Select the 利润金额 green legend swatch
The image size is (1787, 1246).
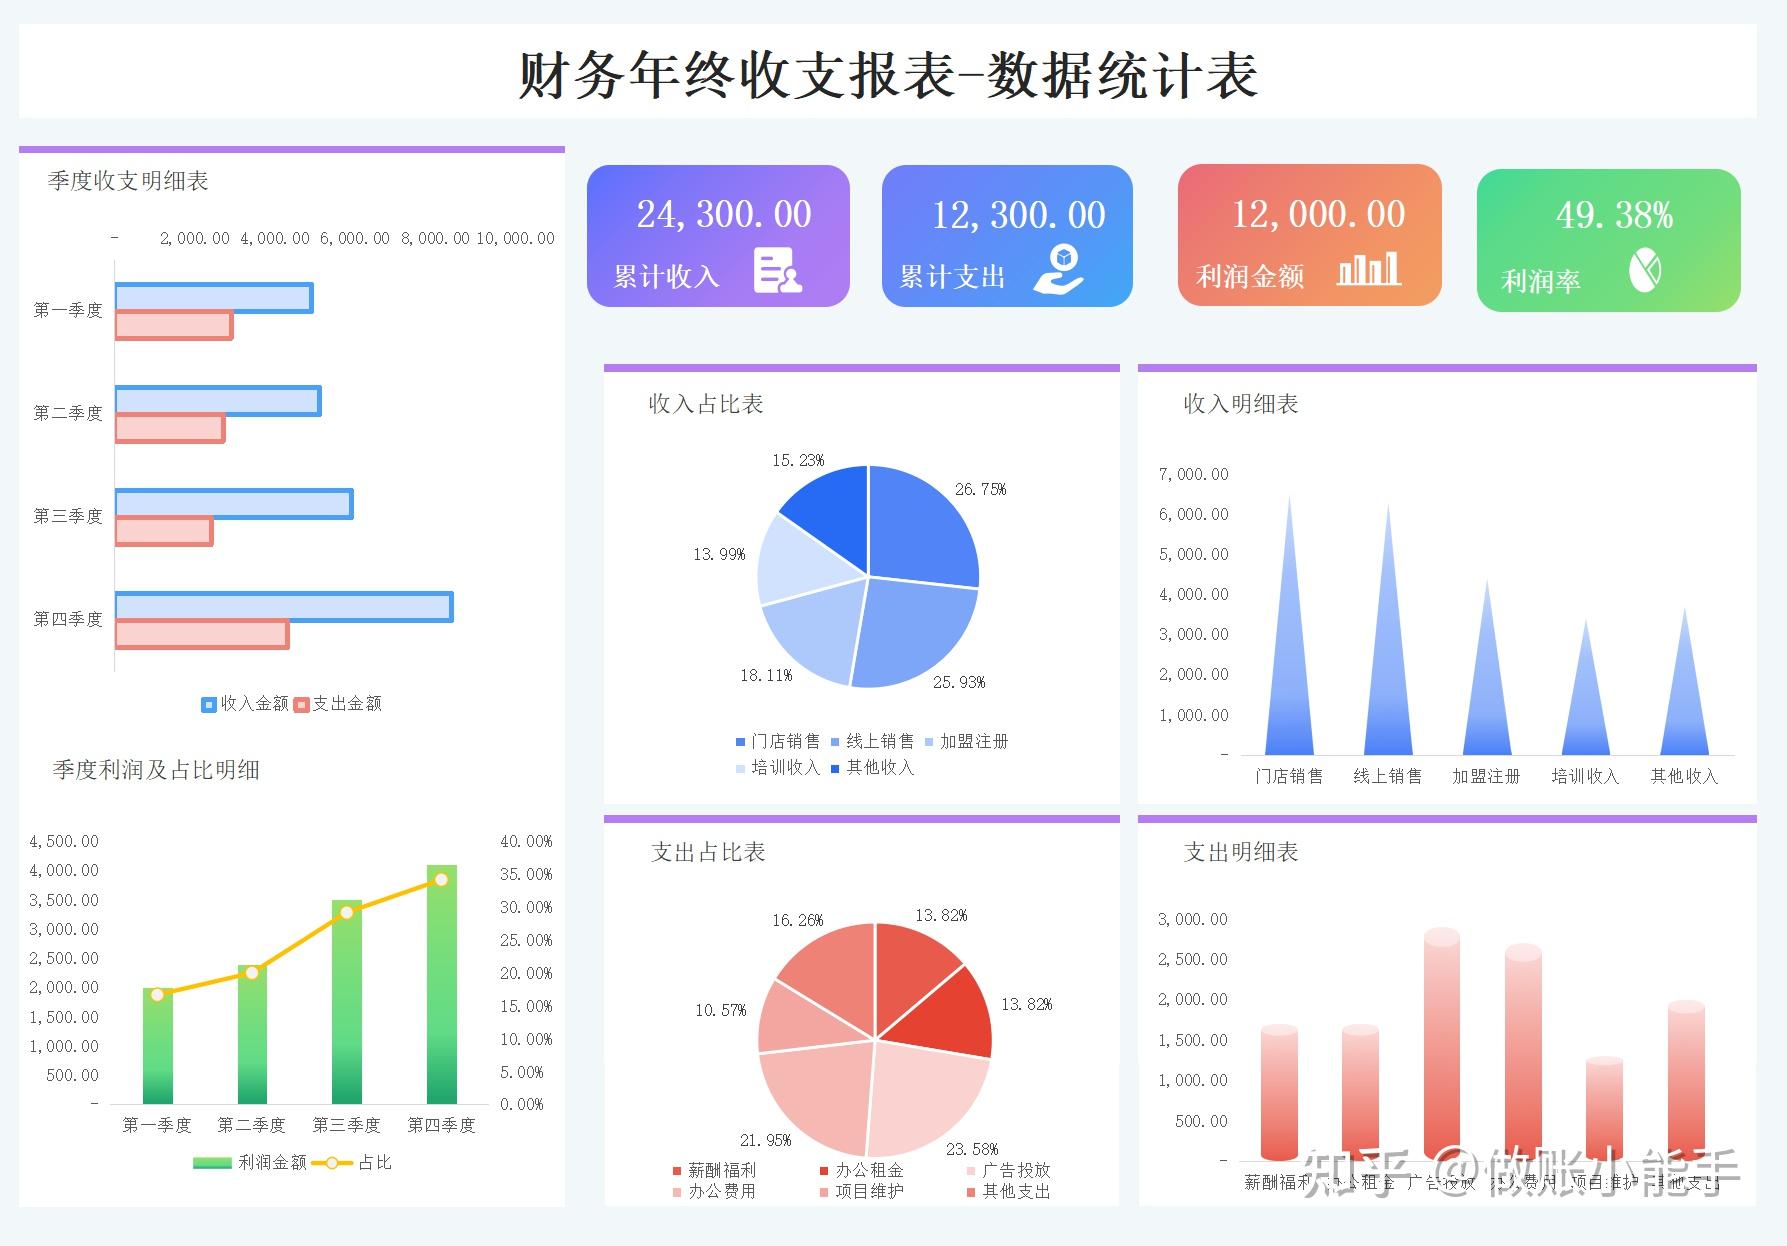(x=212, y=1163)
